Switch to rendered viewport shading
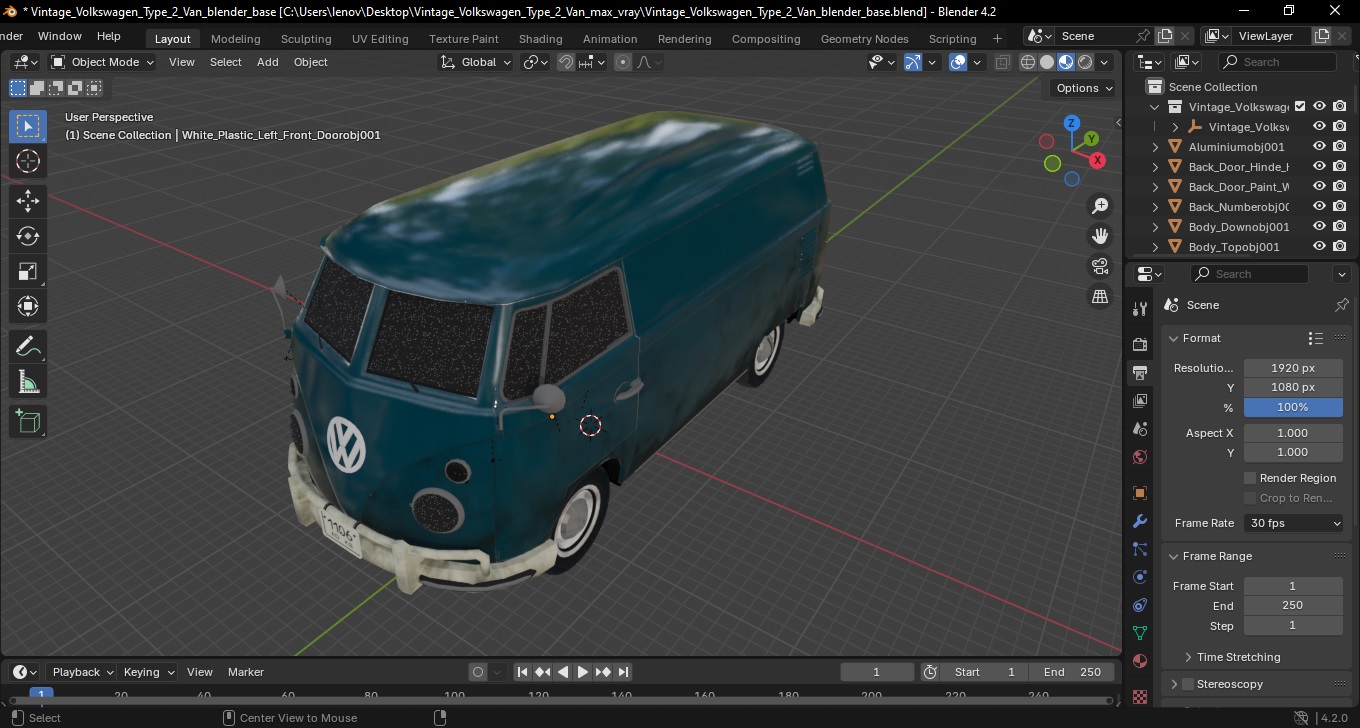This screenshot has width=1360, height=728. pos(1085,62)
